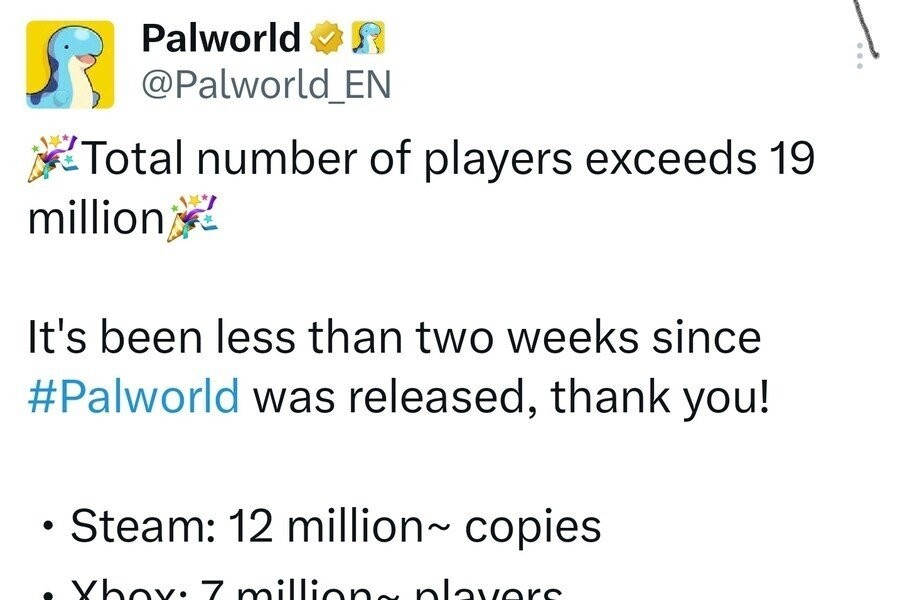
Task: Click the gold verified checkmark badge
Action: point(324,39)
